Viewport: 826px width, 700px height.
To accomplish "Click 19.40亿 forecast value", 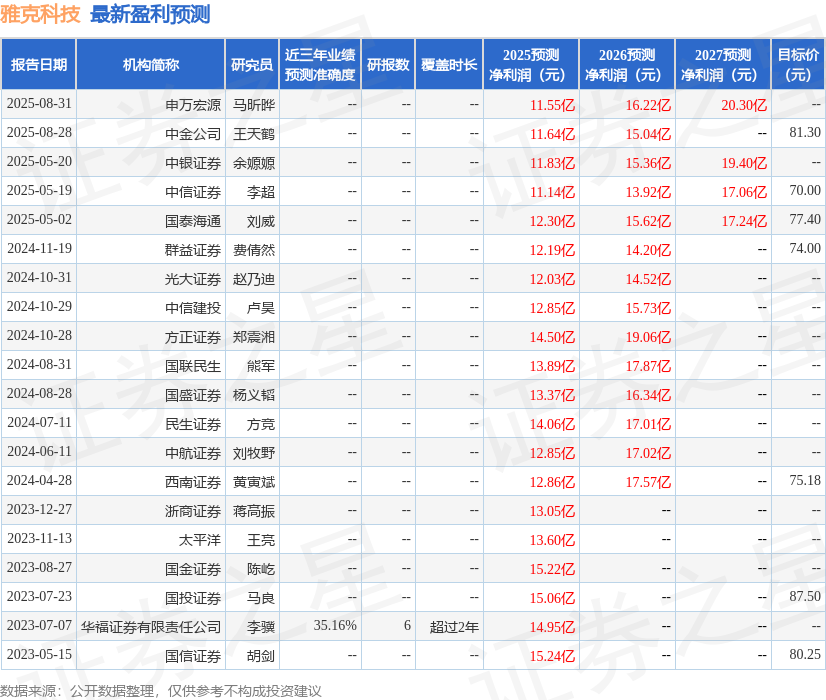I will pyautogui.click(x=744, y=163).
